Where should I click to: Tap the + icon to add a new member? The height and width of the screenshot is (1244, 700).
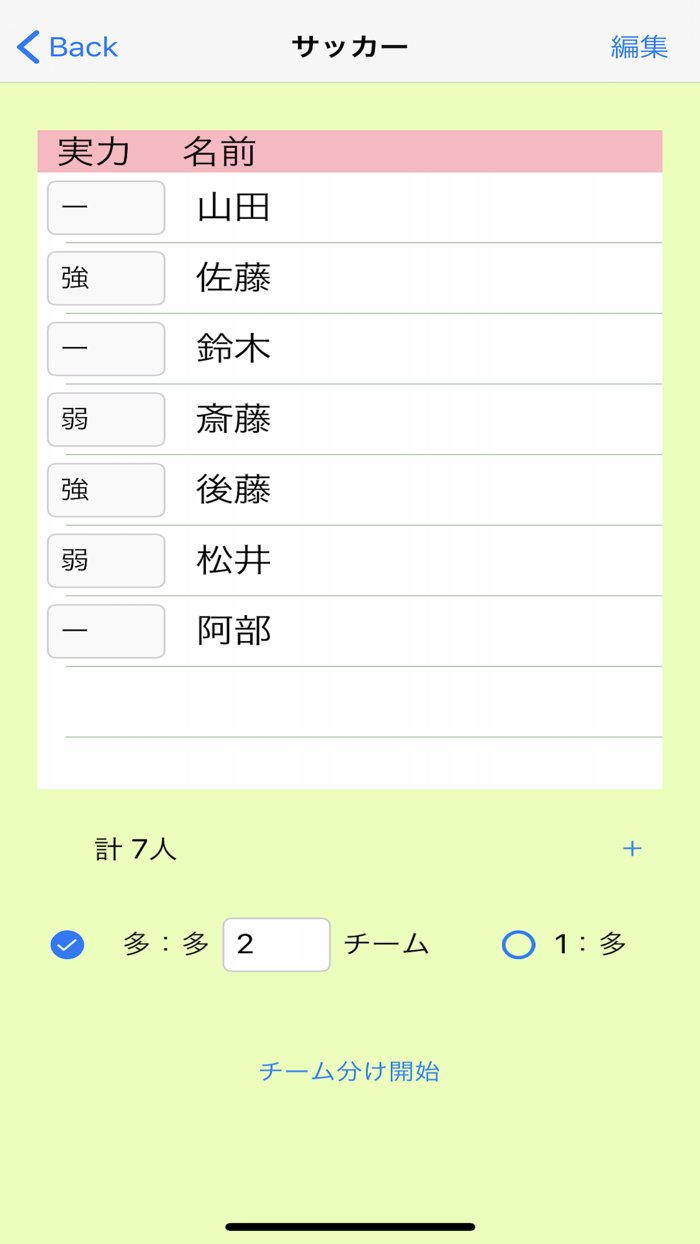click(x=632, y=848)
